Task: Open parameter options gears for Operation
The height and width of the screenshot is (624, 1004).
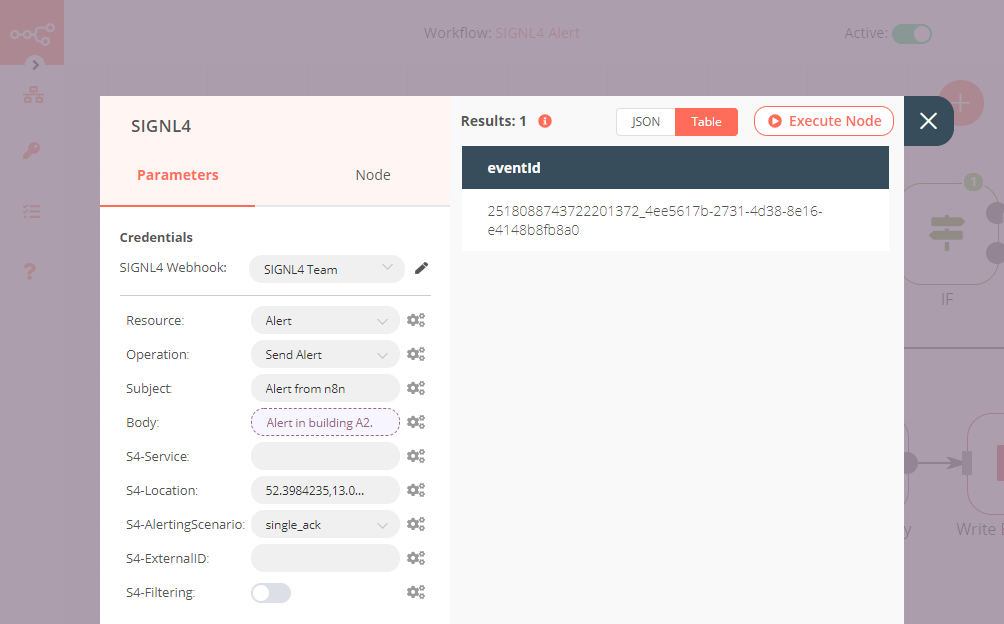Action: pos(416,354)
